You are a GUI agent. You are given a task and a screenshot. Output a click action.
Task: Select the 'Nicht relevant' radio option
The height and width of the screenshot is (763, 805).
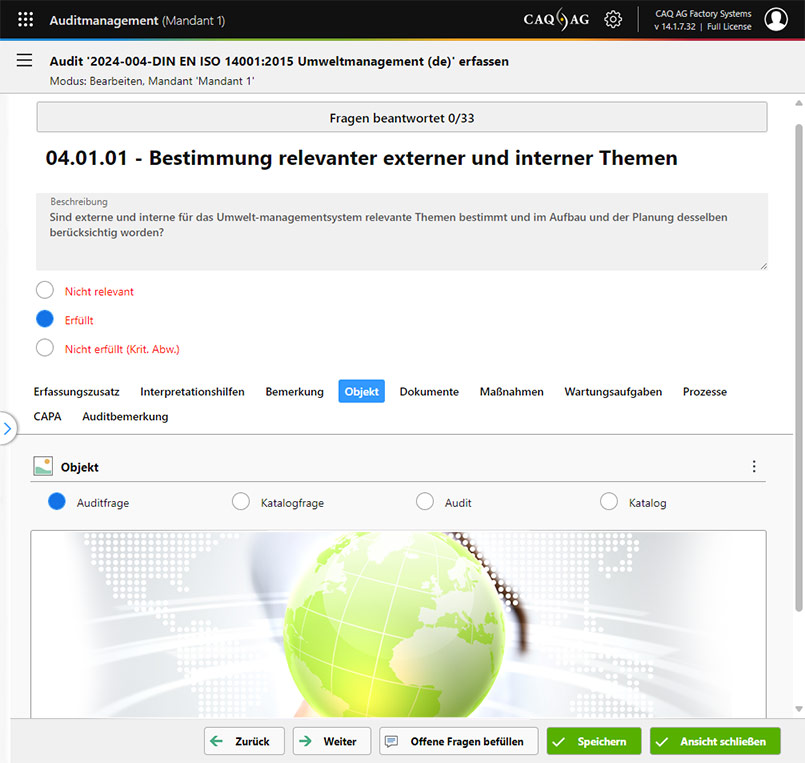45,291
